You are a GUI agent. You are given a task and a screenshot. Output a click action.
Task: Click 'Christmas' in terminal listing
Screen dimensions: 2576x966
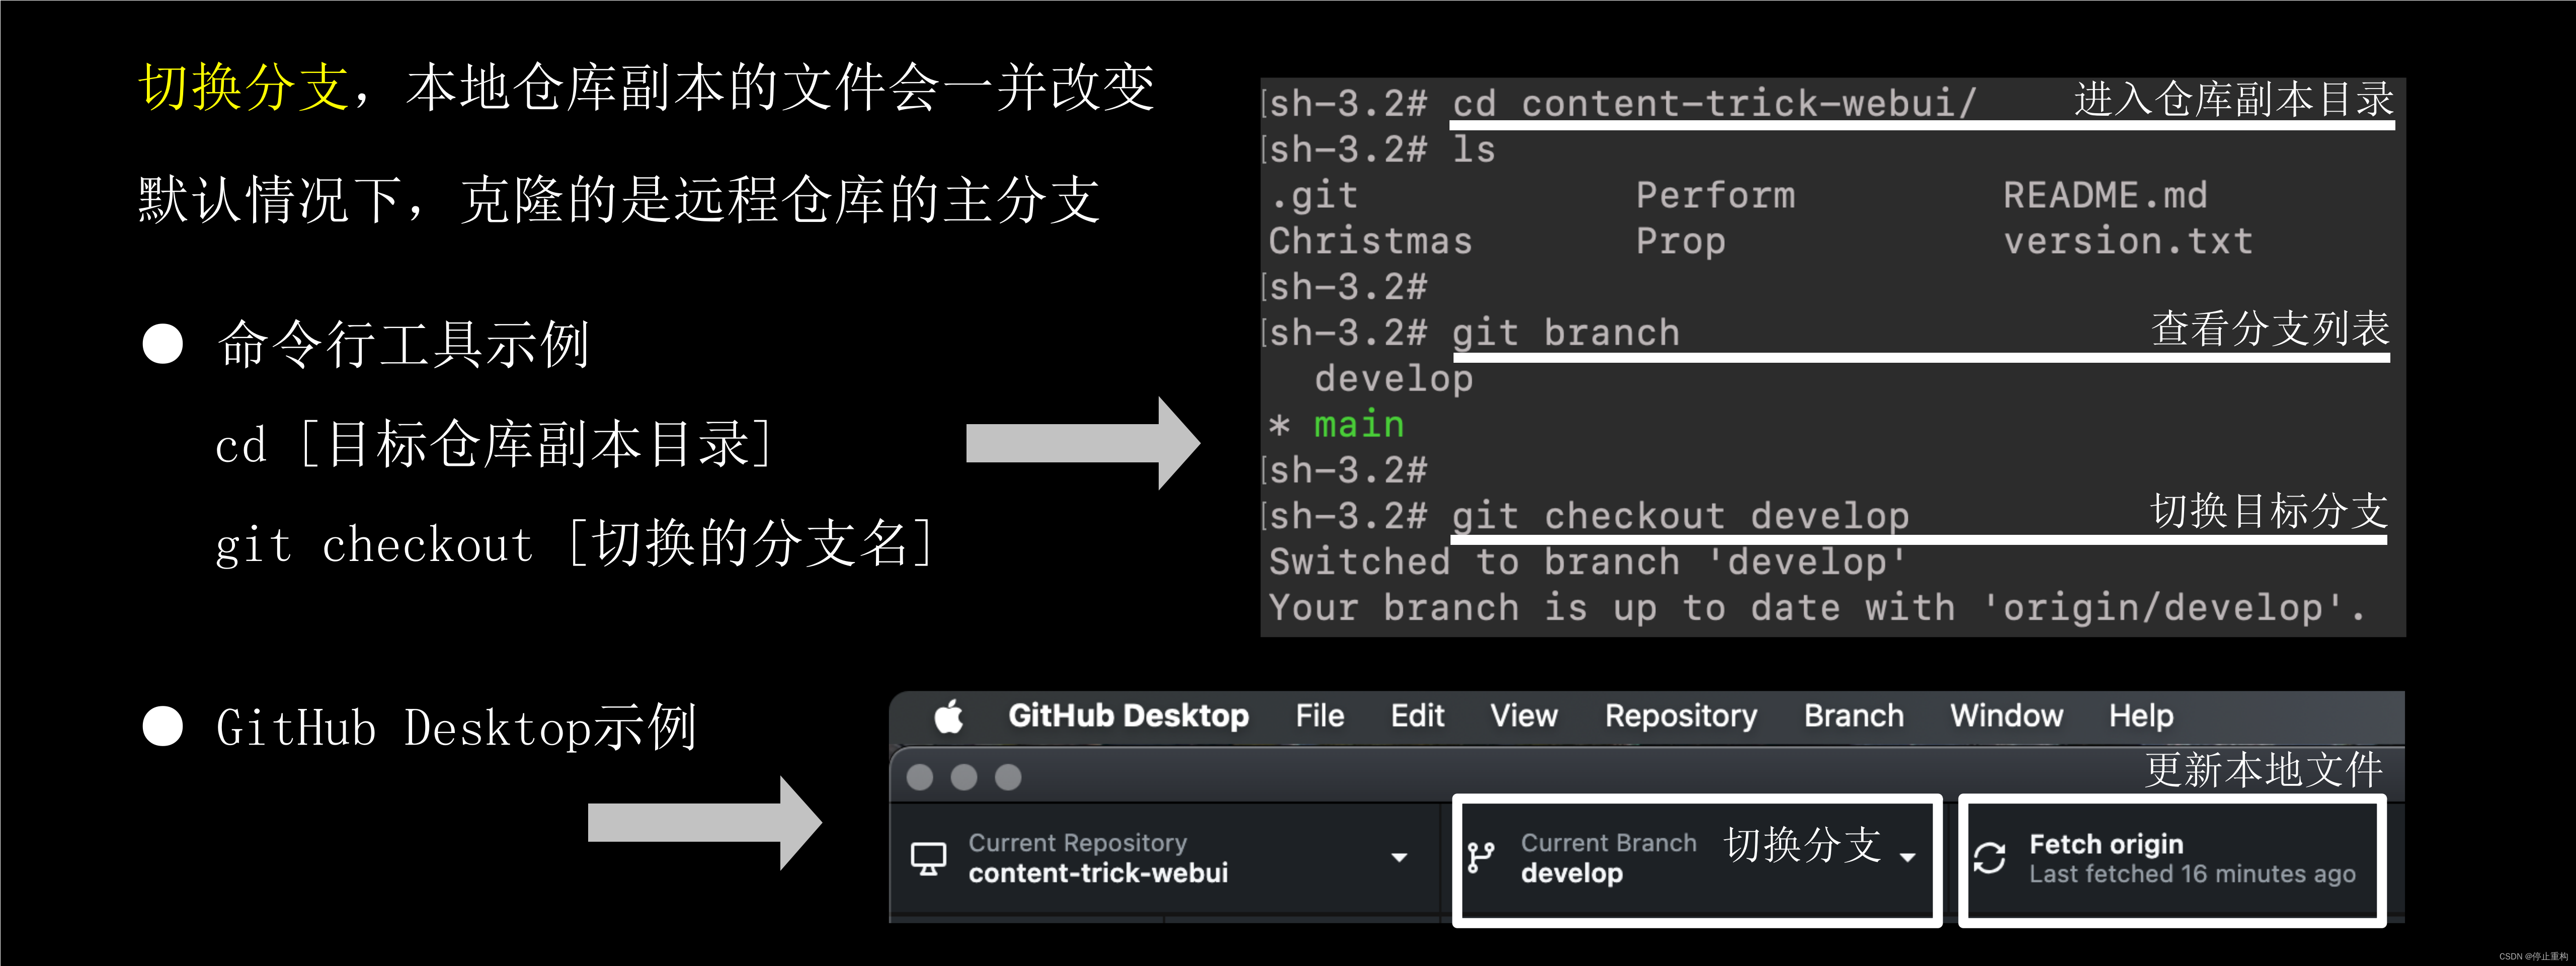[x=1371, y=241]
